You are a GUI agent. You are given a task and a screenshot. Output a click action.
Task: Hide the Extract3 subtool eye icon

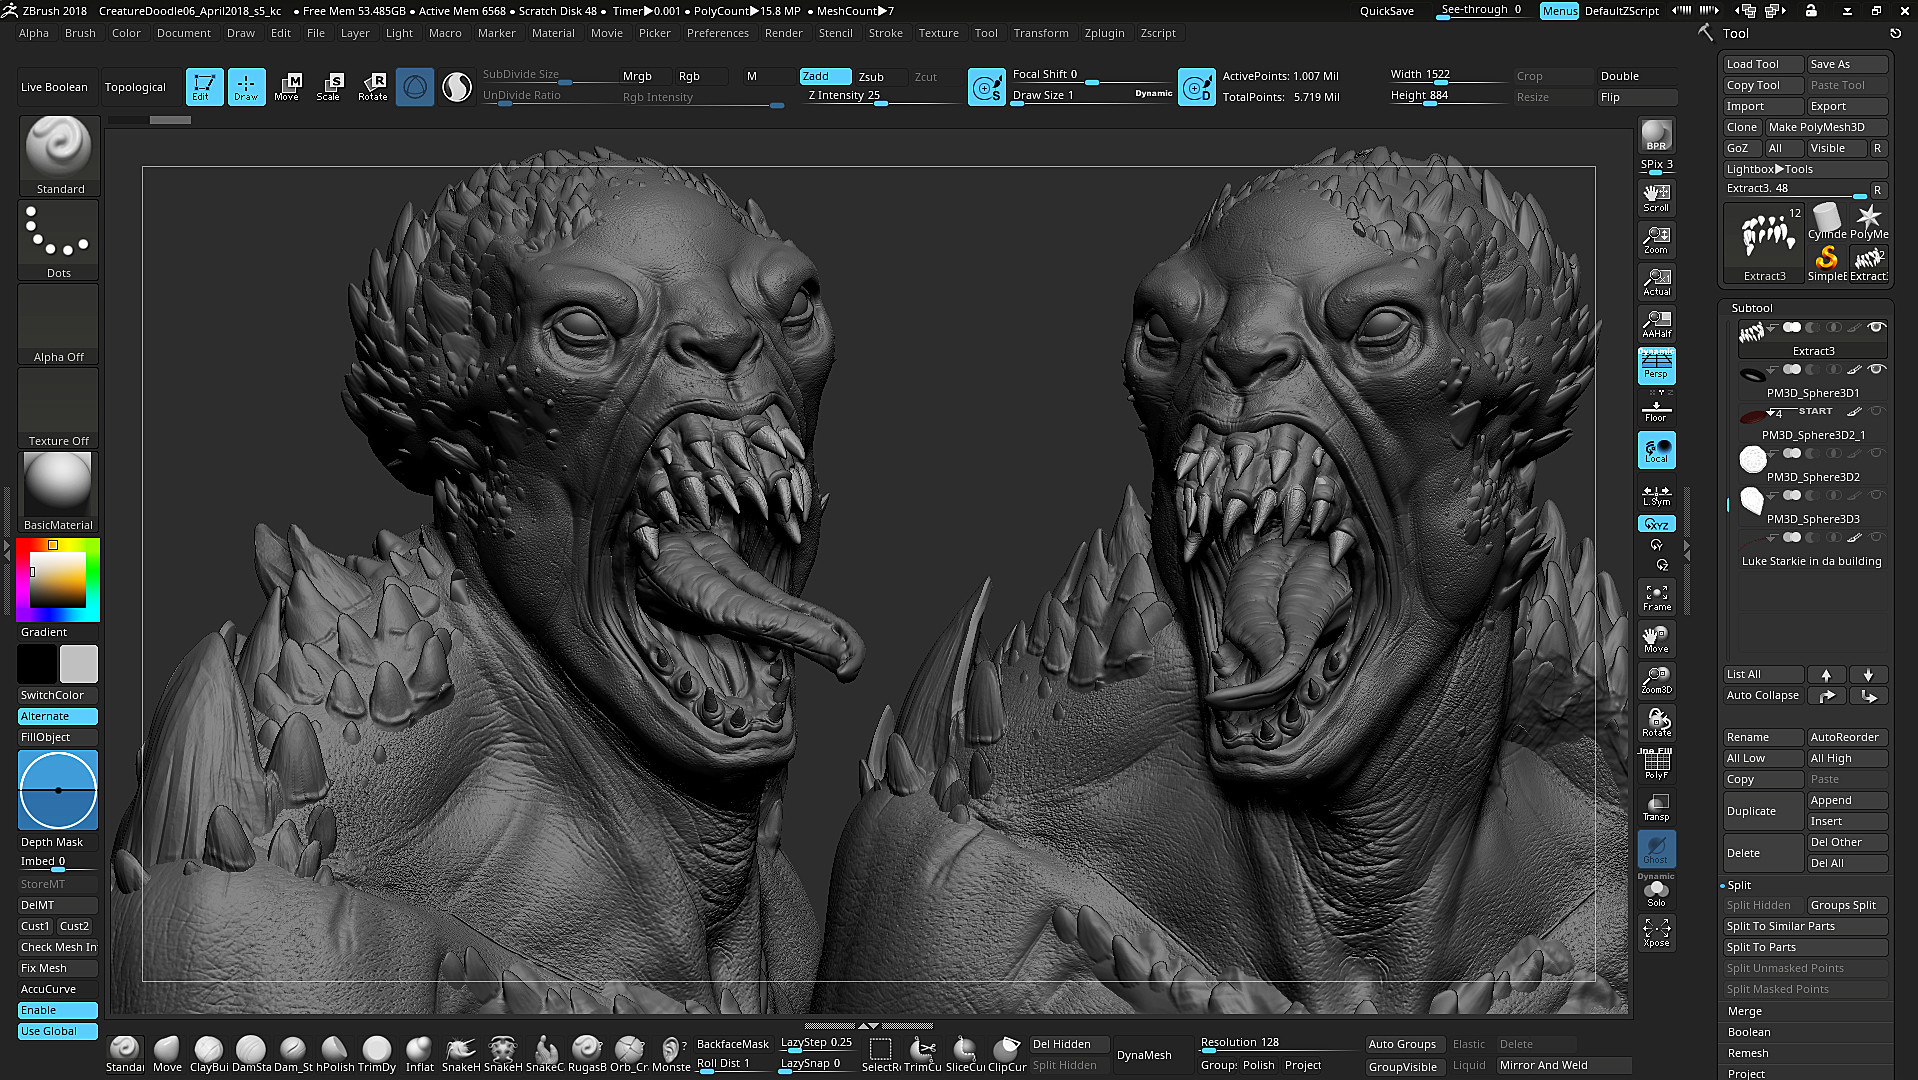1877,328
